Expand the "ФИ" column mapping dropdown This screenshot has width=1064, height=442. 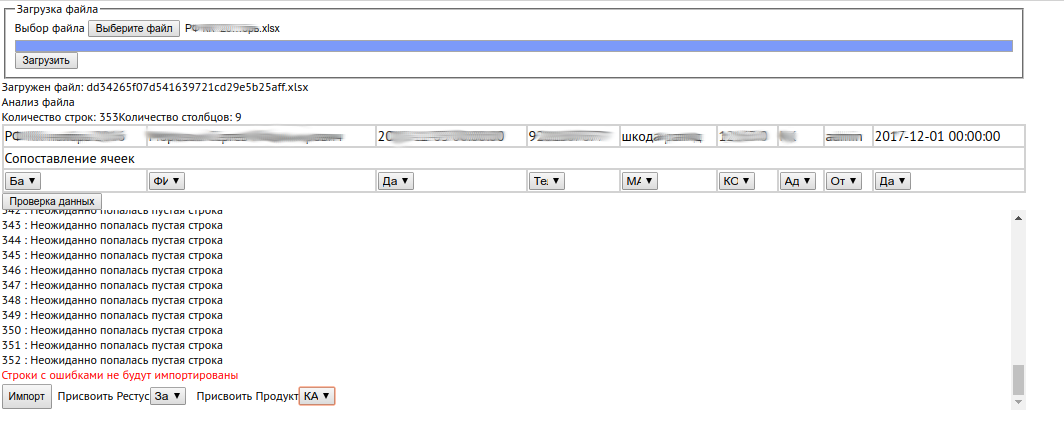click(x=166, y=181)
